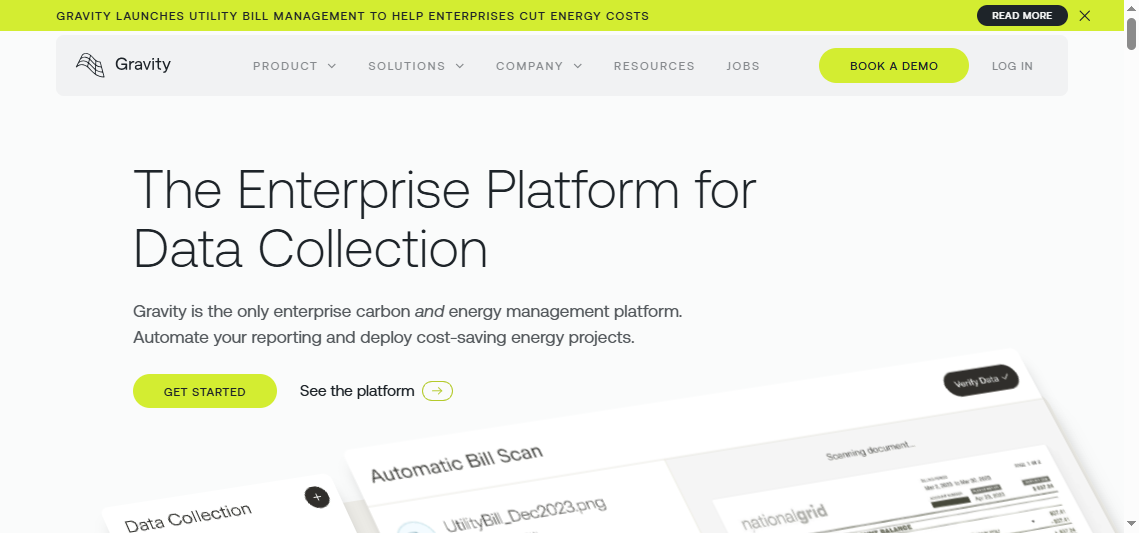The width and height of the screenshot is (1139, 533).
Task: Click the Verify Data badge in the preview
Action: tap(981, 380)
